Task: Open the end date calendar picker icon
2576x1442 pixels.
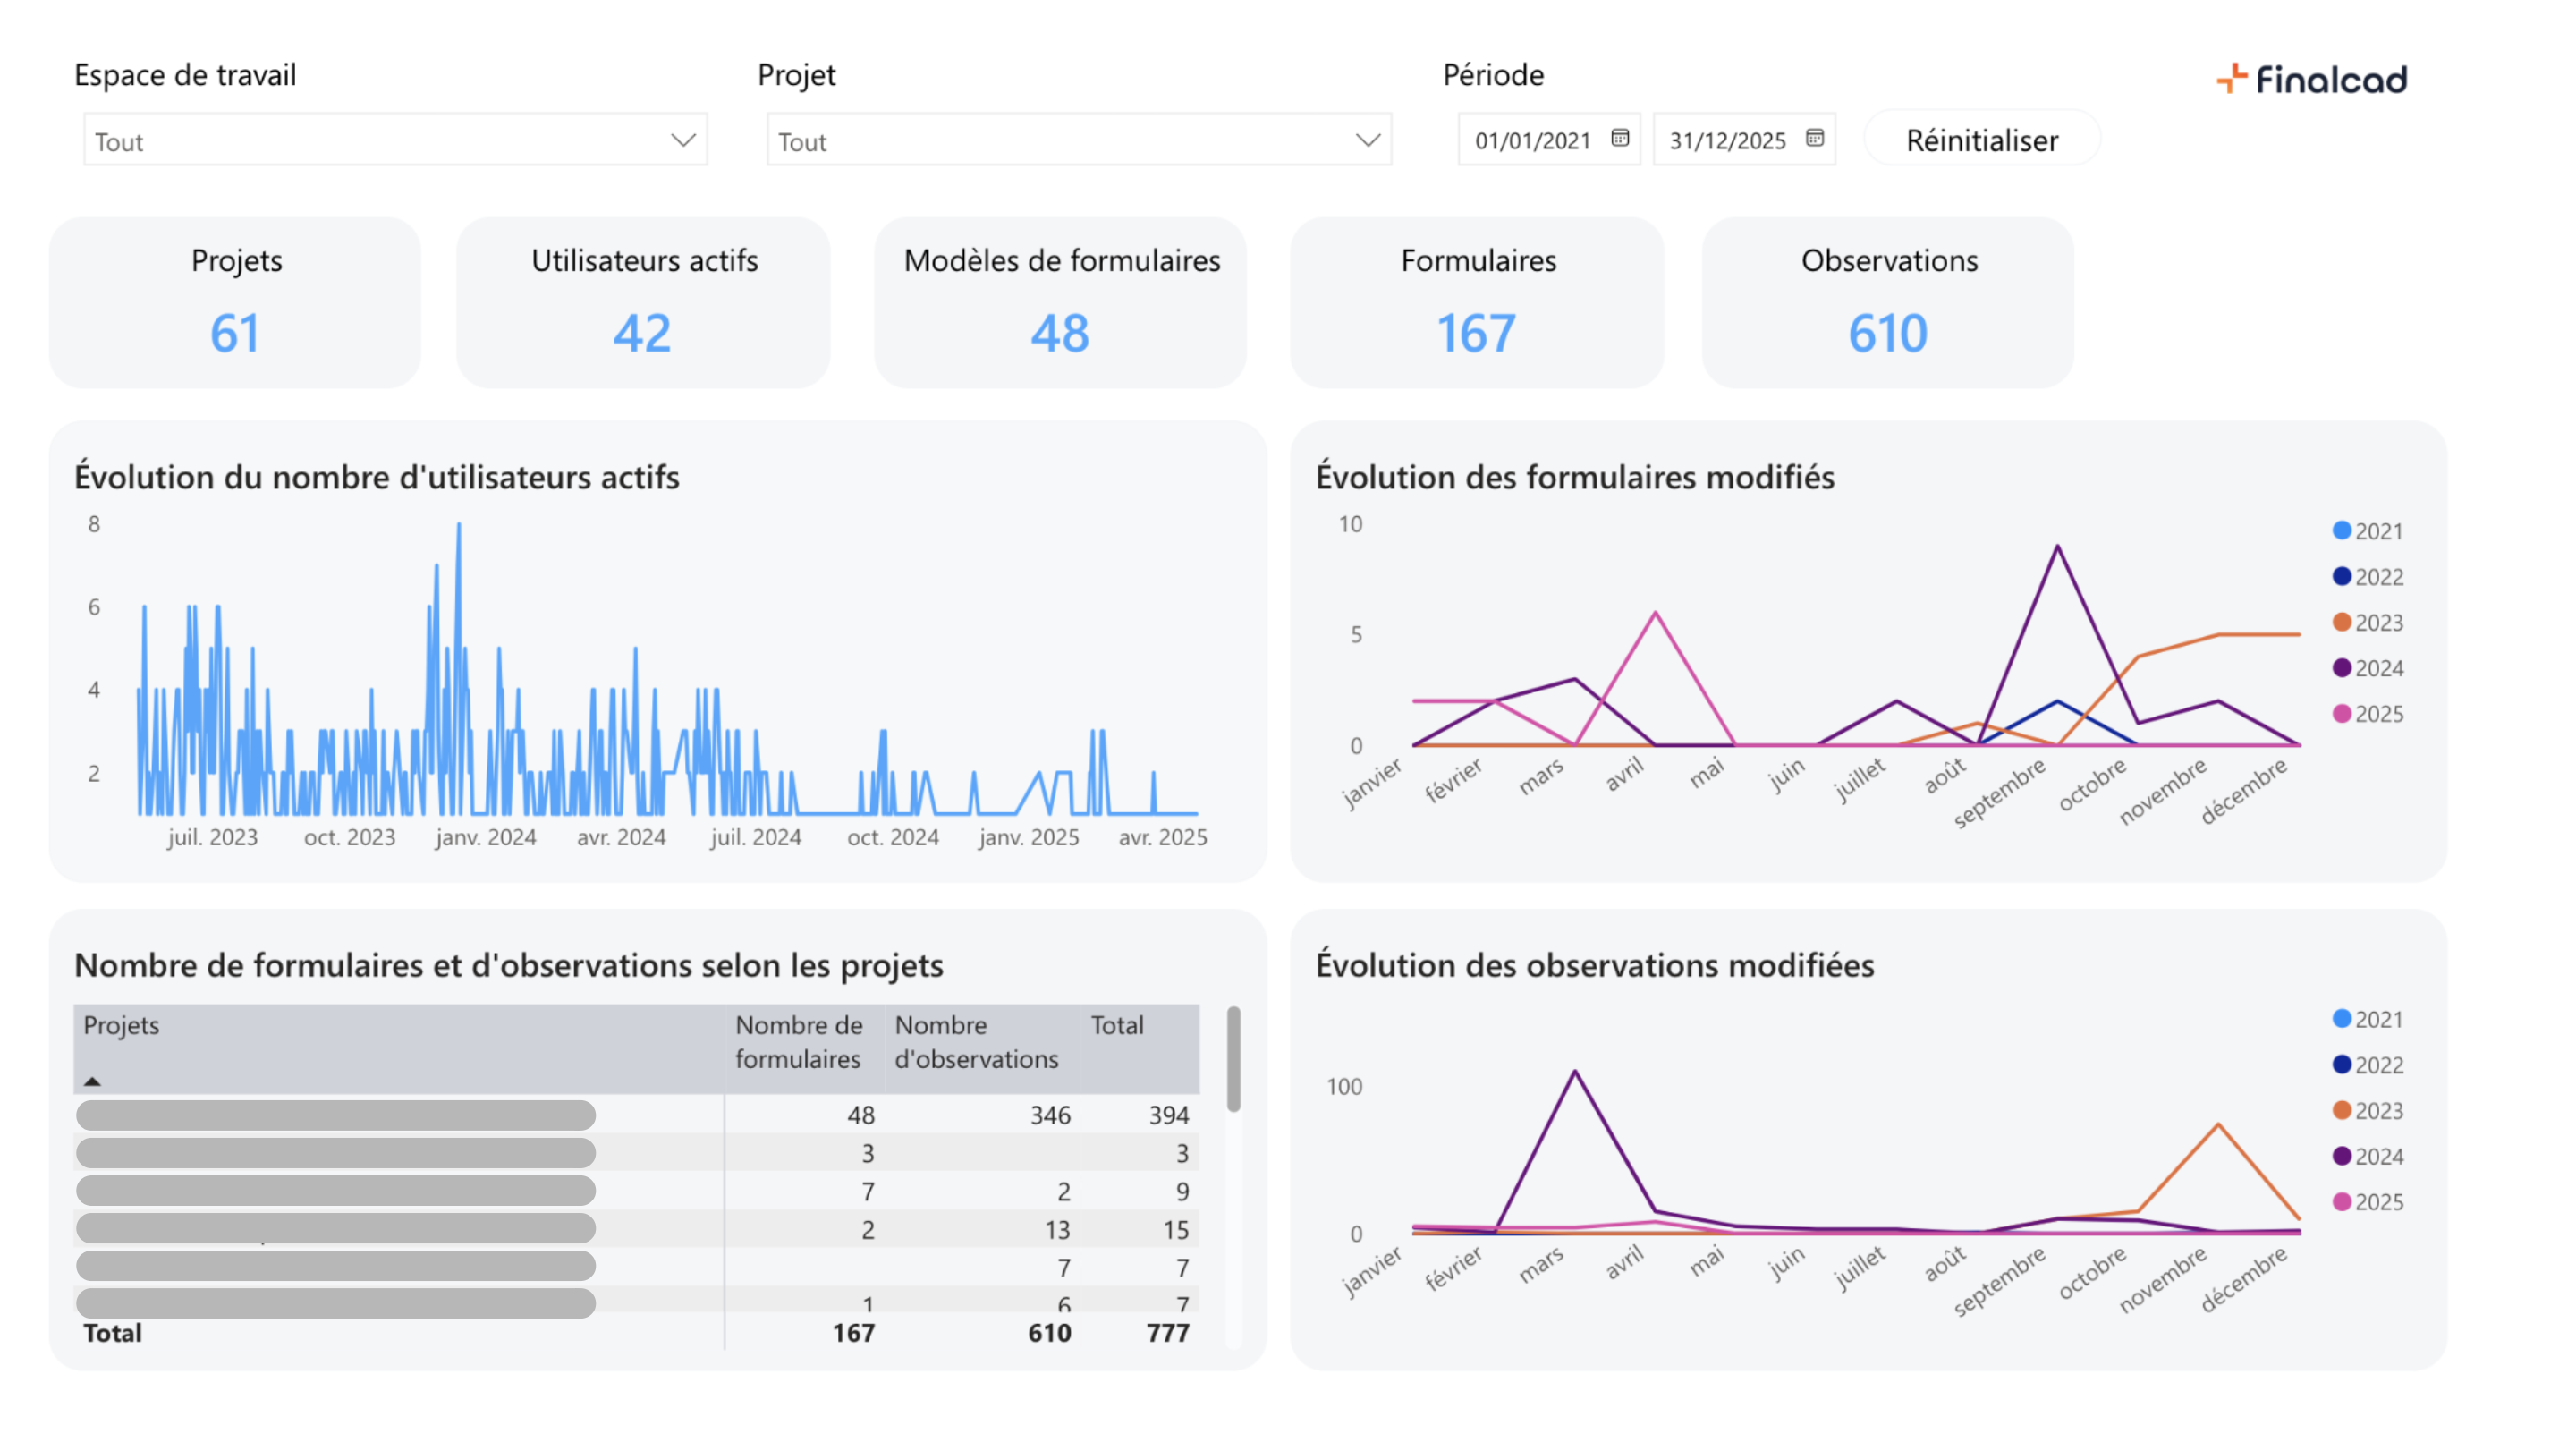Action: coord(1814,138)
